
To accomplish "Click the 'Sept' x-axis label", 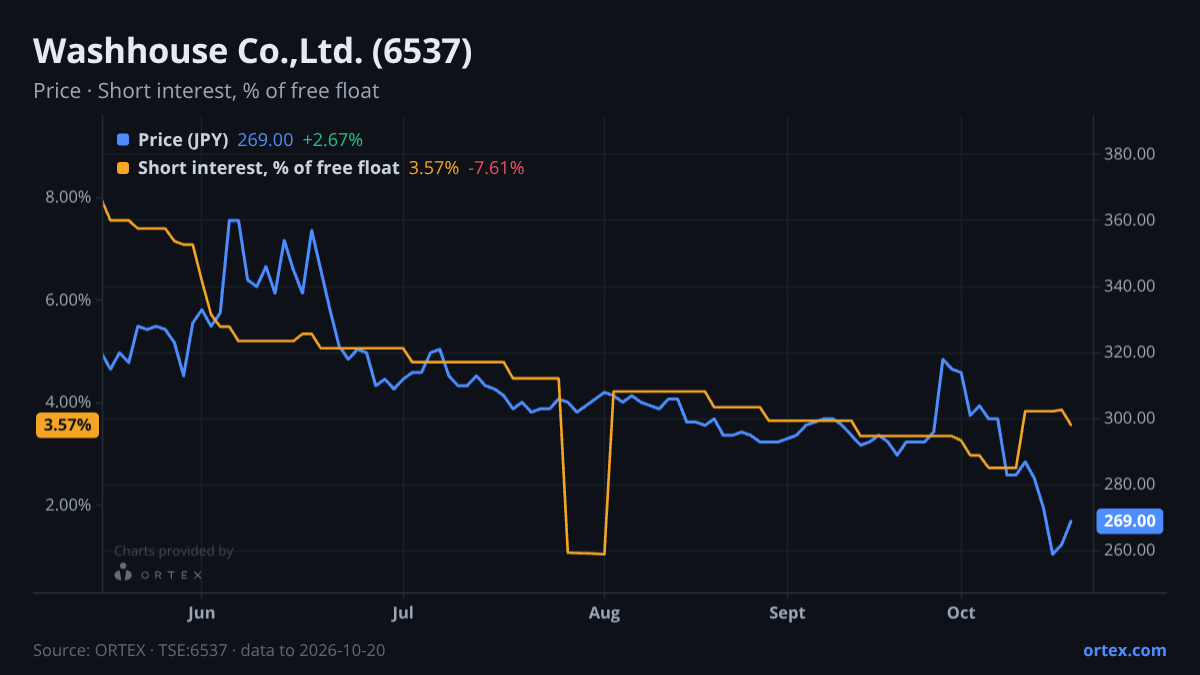I will 788,613.
